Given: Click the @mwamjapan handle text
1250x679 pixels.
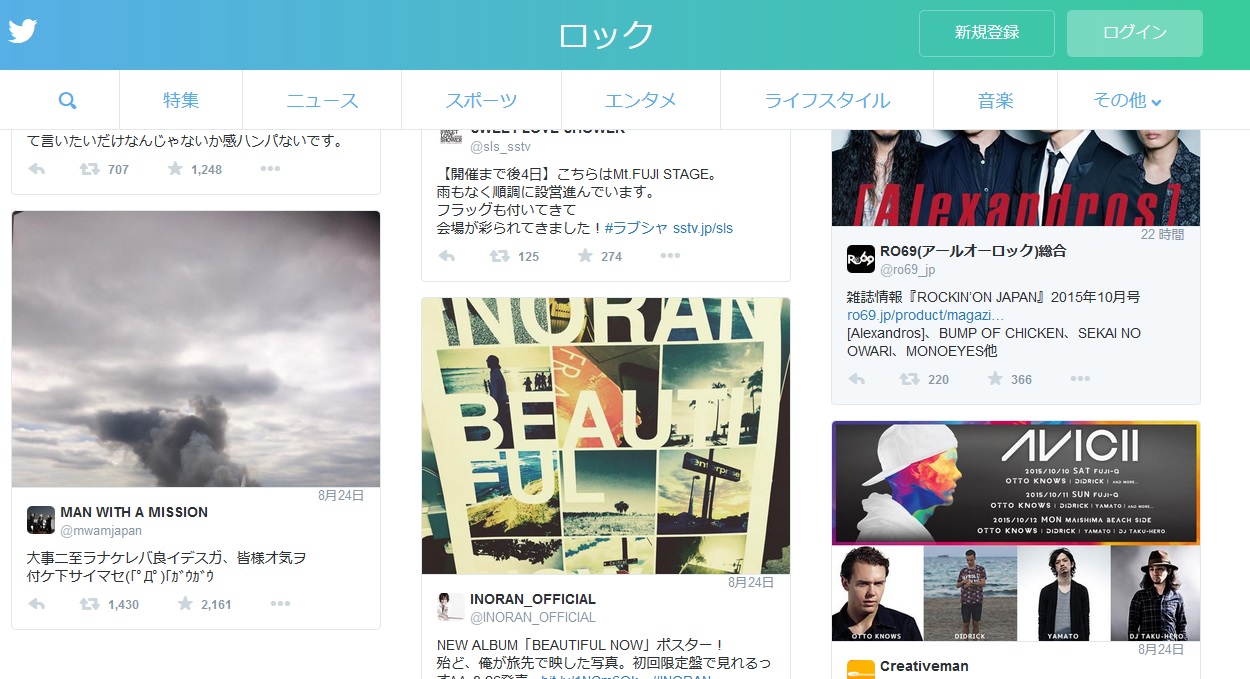Looking at the screenshot, I should (x=101, y=531).
